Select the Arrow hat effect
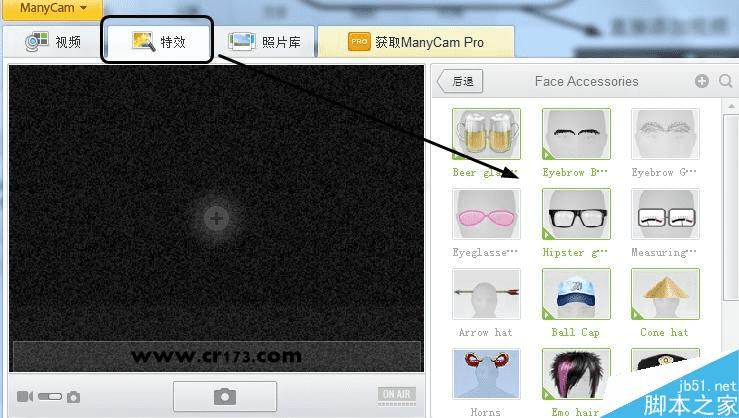This screenshot has height=418, width=739. pyautogui.click(x=486, y=294)
